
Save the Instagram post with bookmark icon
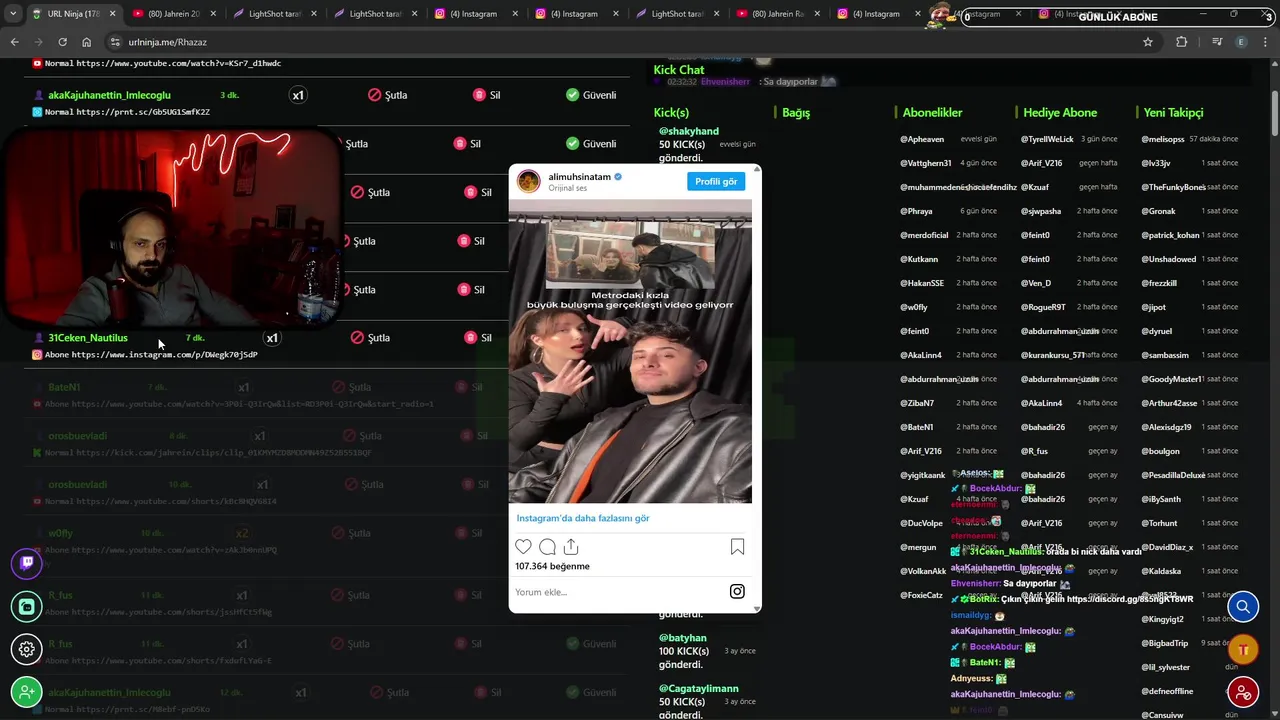[737, 547]
